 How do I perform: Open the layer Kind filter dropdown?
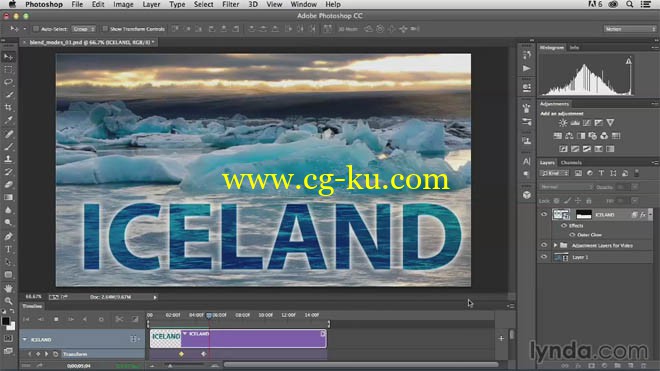554,173
